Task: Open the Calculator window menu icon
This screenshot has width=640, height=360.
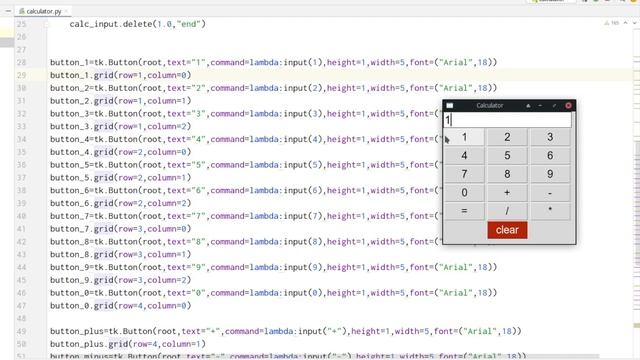Action: pyautogui.click(x=449, y=106)
